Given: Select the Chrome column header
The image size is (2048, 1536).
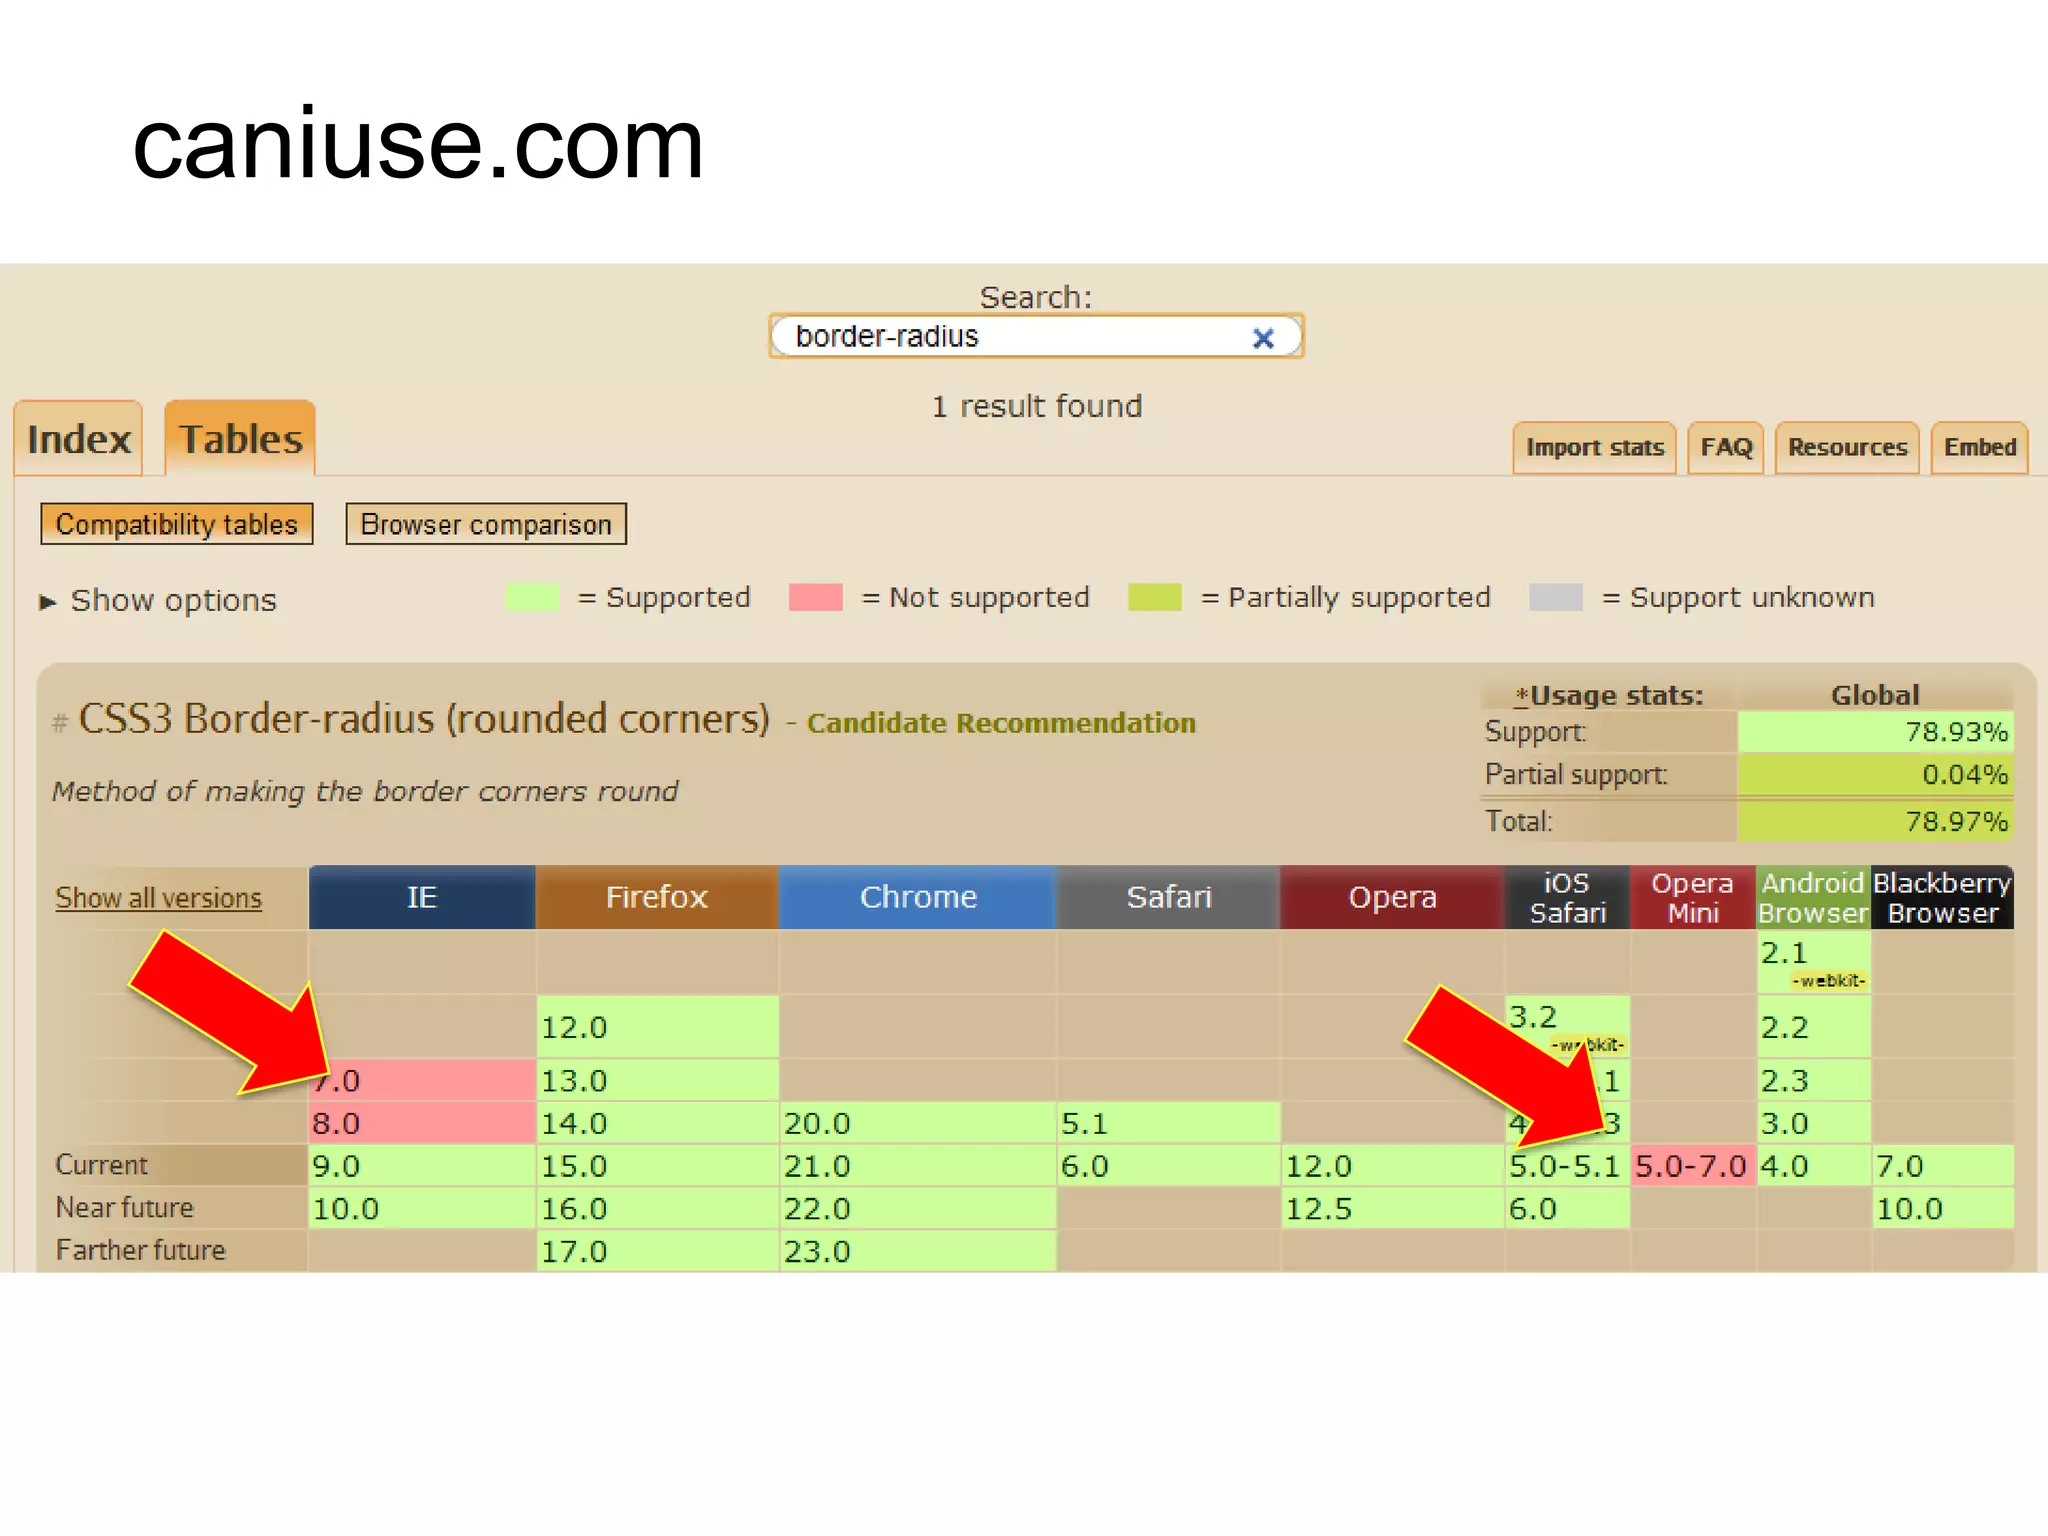Looking at the screenshot, I should click(x=918, y=897).
